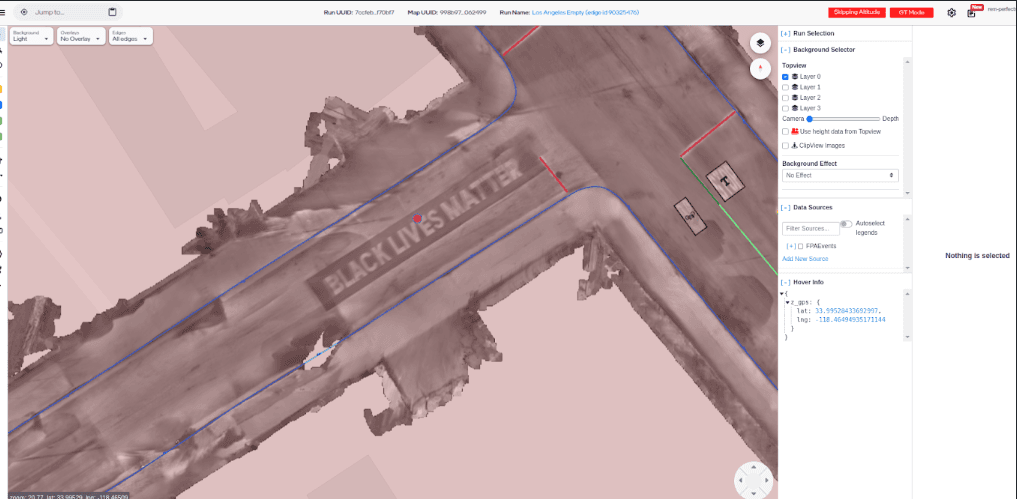
Task: Expand the FPAEvents source entry
Action: tap(791, 246)
